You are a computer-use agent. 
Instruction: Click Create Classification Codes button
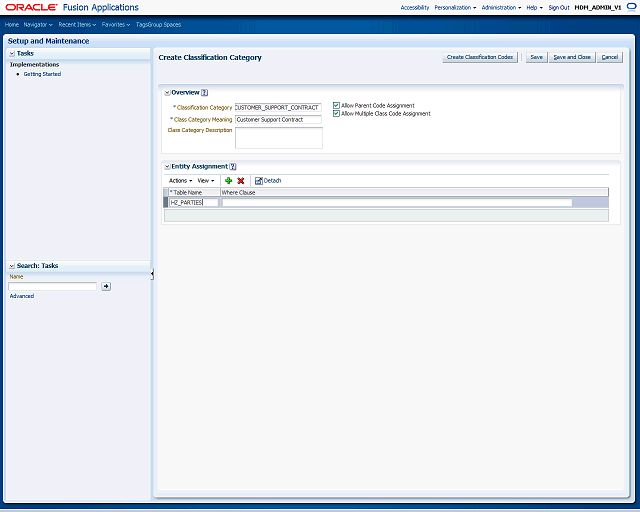(x=480, y=57)
